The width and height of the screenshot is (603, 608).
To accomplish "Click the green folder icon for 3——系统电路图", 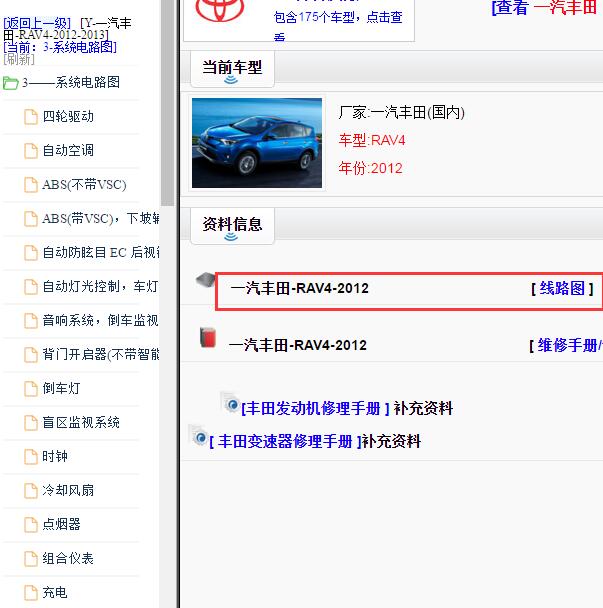I will click(10, 83).
